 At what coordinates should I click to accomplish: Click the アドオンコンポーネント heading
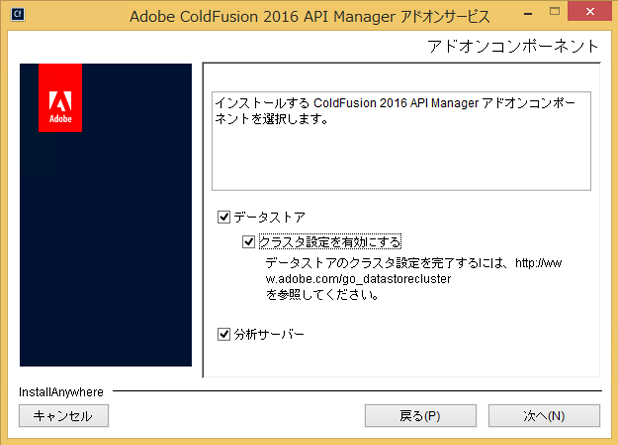pyautogui.click(x=512, y=47)
